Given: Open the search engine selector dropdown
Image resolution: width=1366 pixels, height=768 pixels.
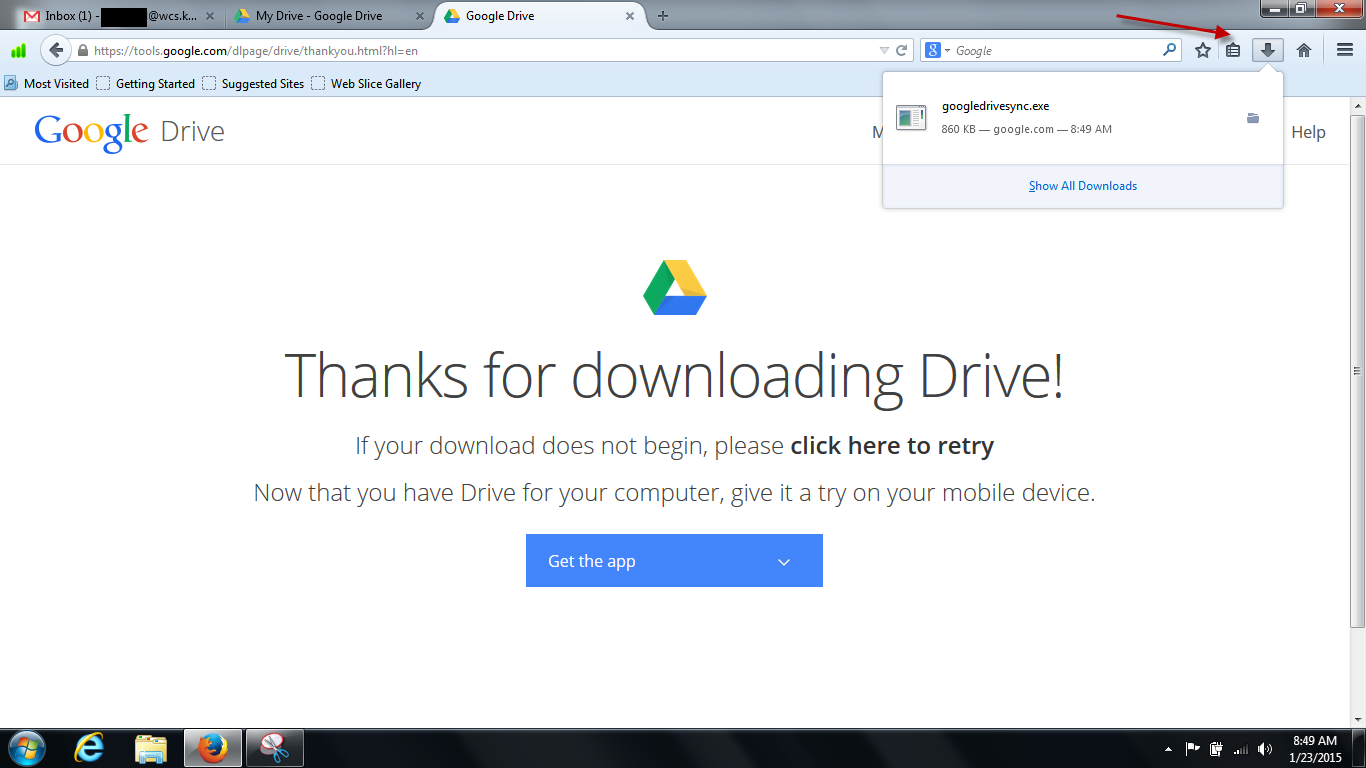Looking at the screenshot, I should click(938, 50).
